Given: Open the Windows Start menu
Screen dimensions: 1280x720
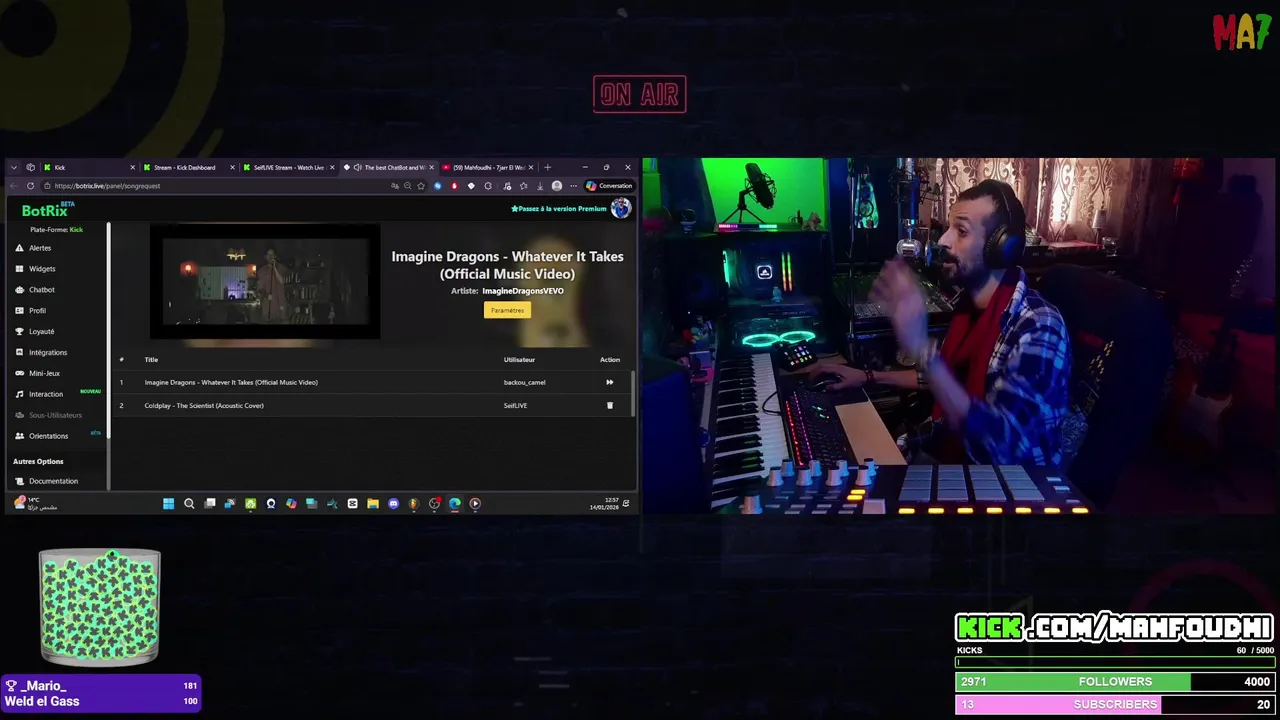Looking at the screenshot, I should 168,504.
